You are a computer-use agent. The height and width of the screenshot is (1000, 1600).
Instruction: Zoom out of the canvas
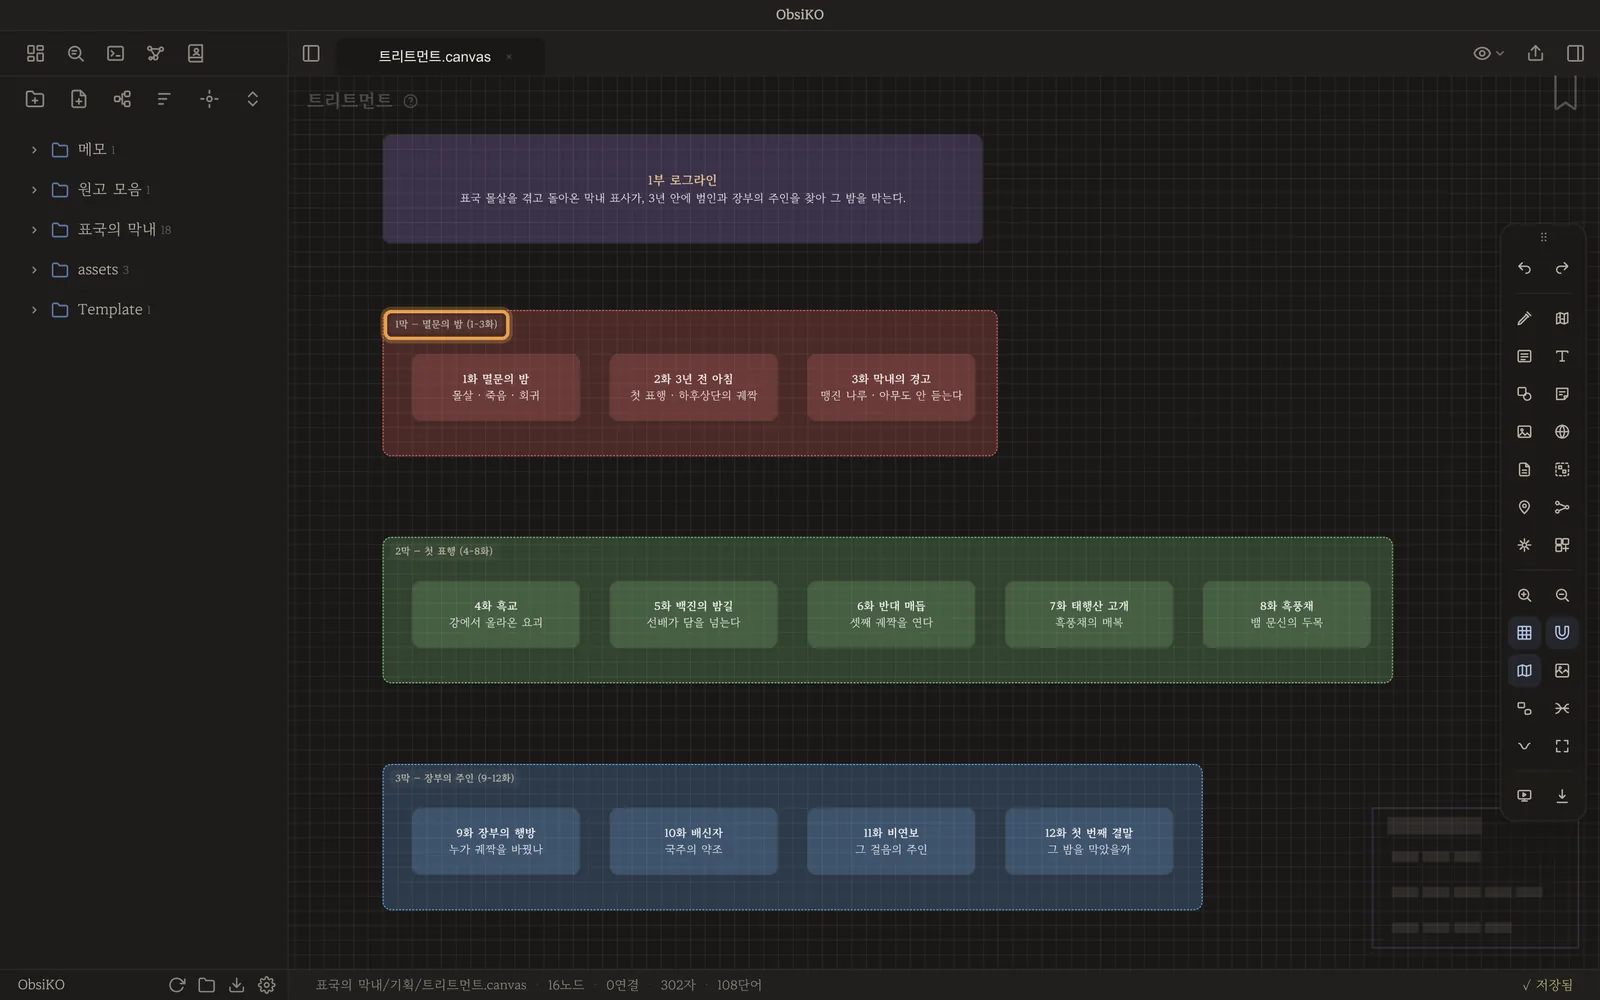coord(1562,595)
